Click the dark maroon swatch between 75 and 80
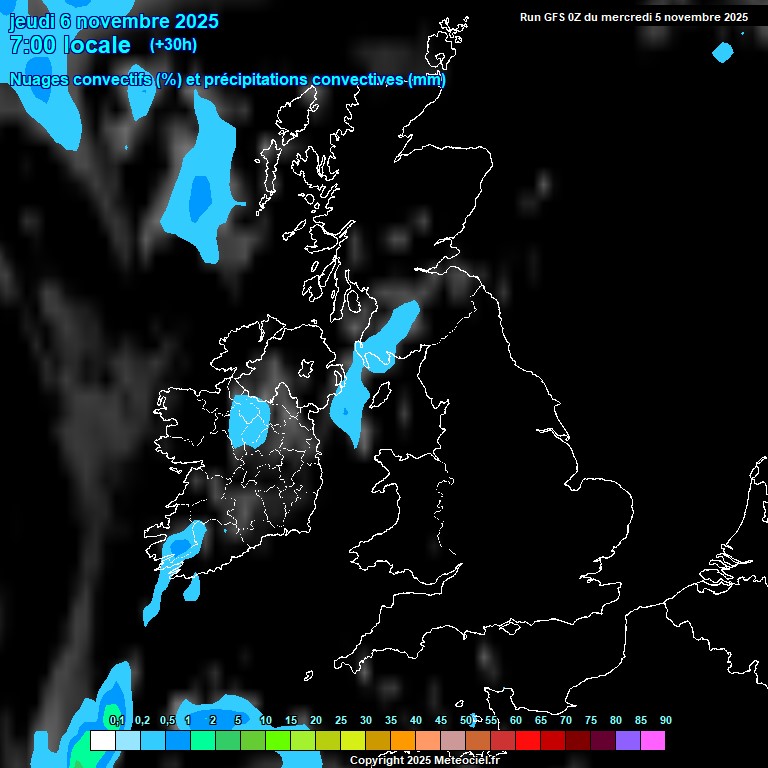 coord(602,741)
